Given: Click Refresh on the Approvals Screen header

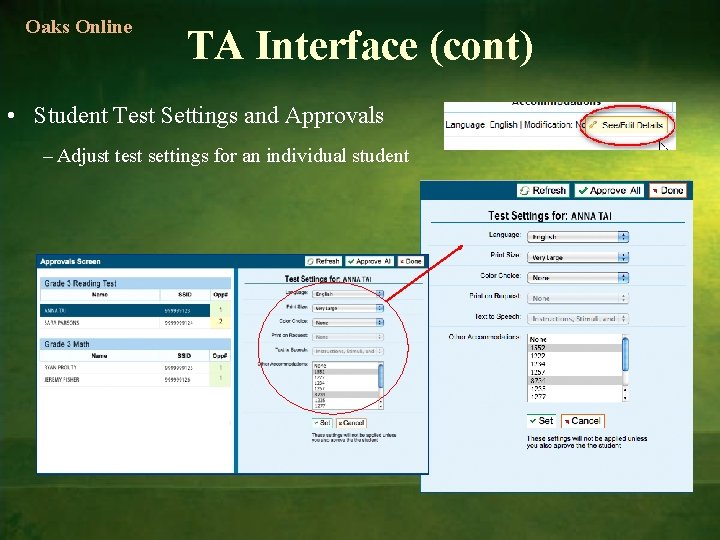Looking at the screenshot, I should (x=323, y=261).
